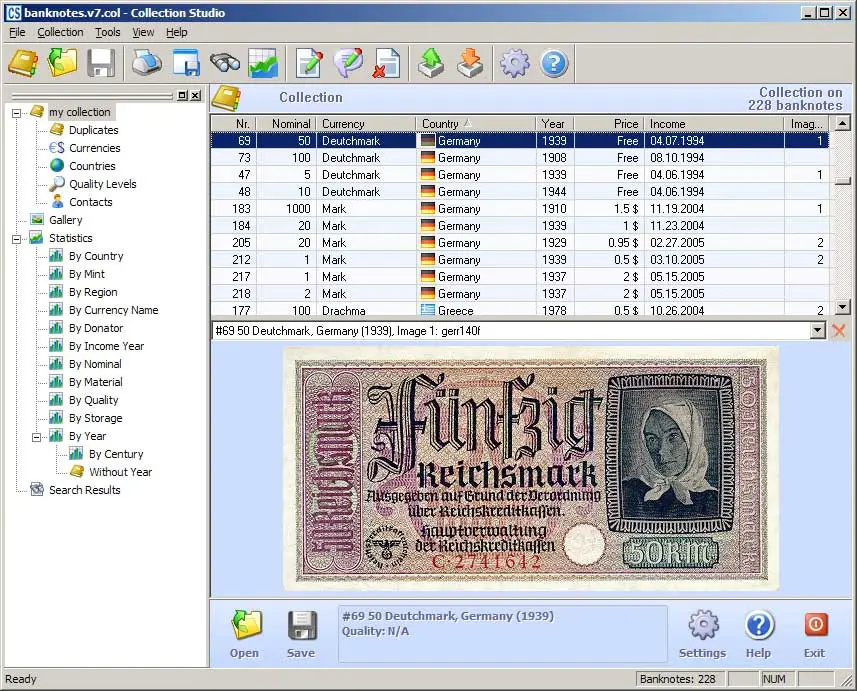The height and width of the screenshot is (691, 857).
Task: Collapse the By Year tree node
Action: pyautogui.click(x=36, y=437)
